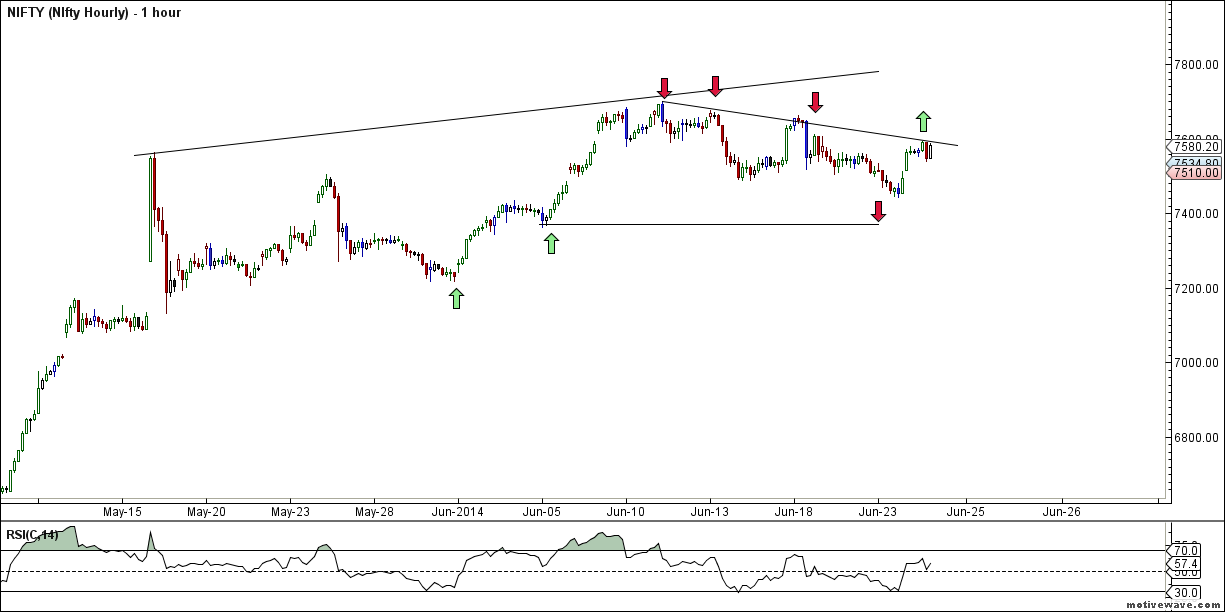This screenshot has height=612, width=1225.
Task: Select the chart title NIFTY (Nifty Hourly)
Action: click(x=92, y=13)
